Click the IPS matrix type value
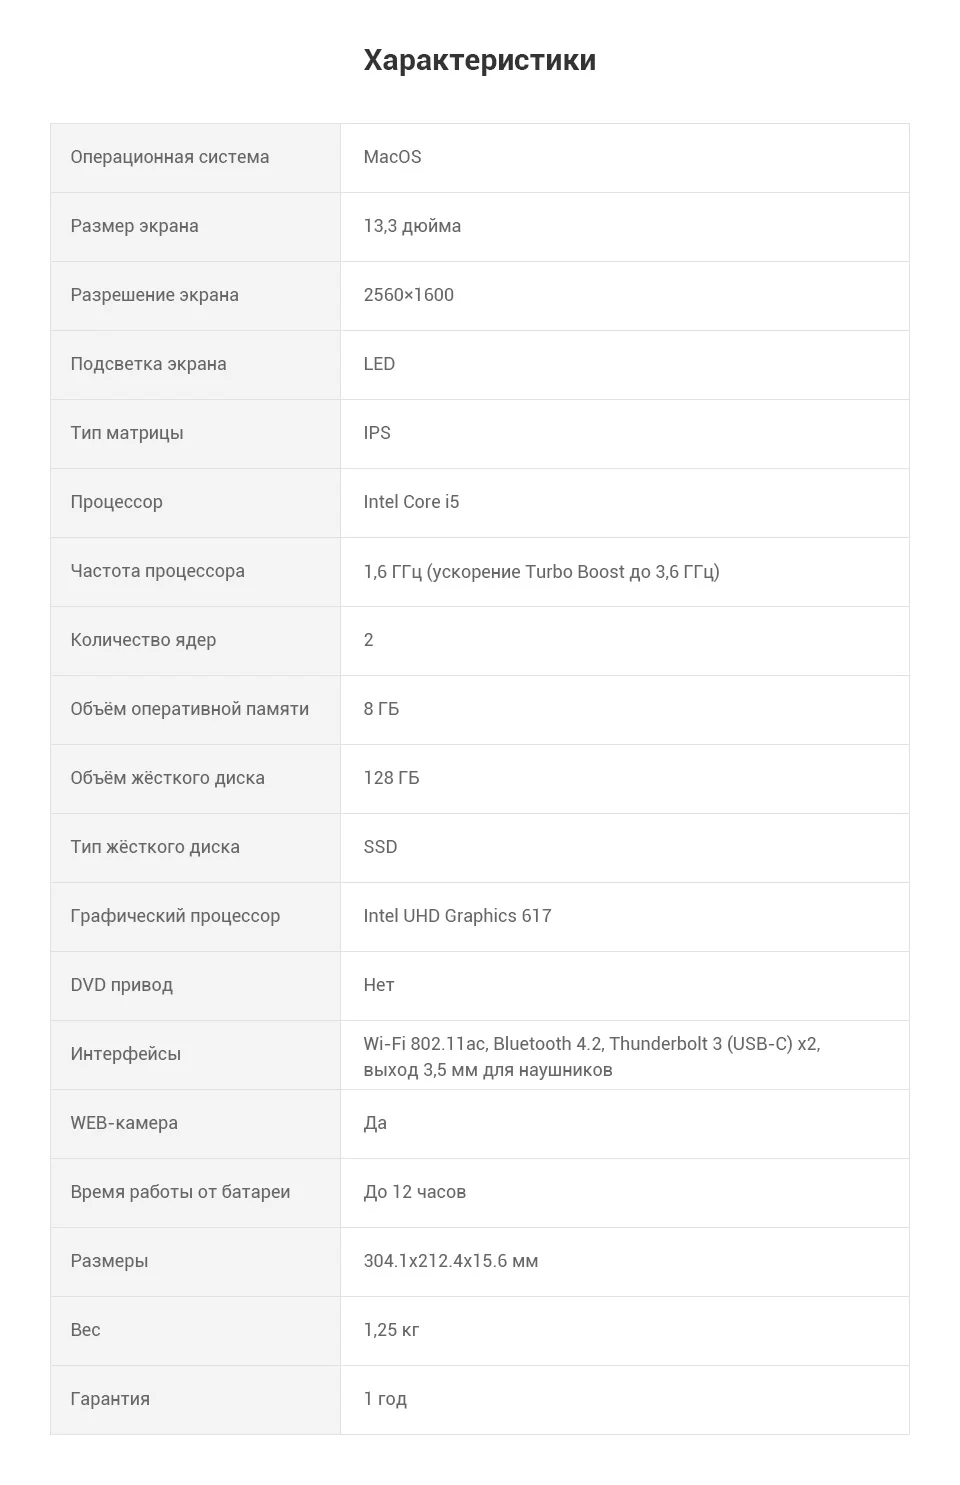The width and height of the screenshot is (960, 1485). coord(377,433)
